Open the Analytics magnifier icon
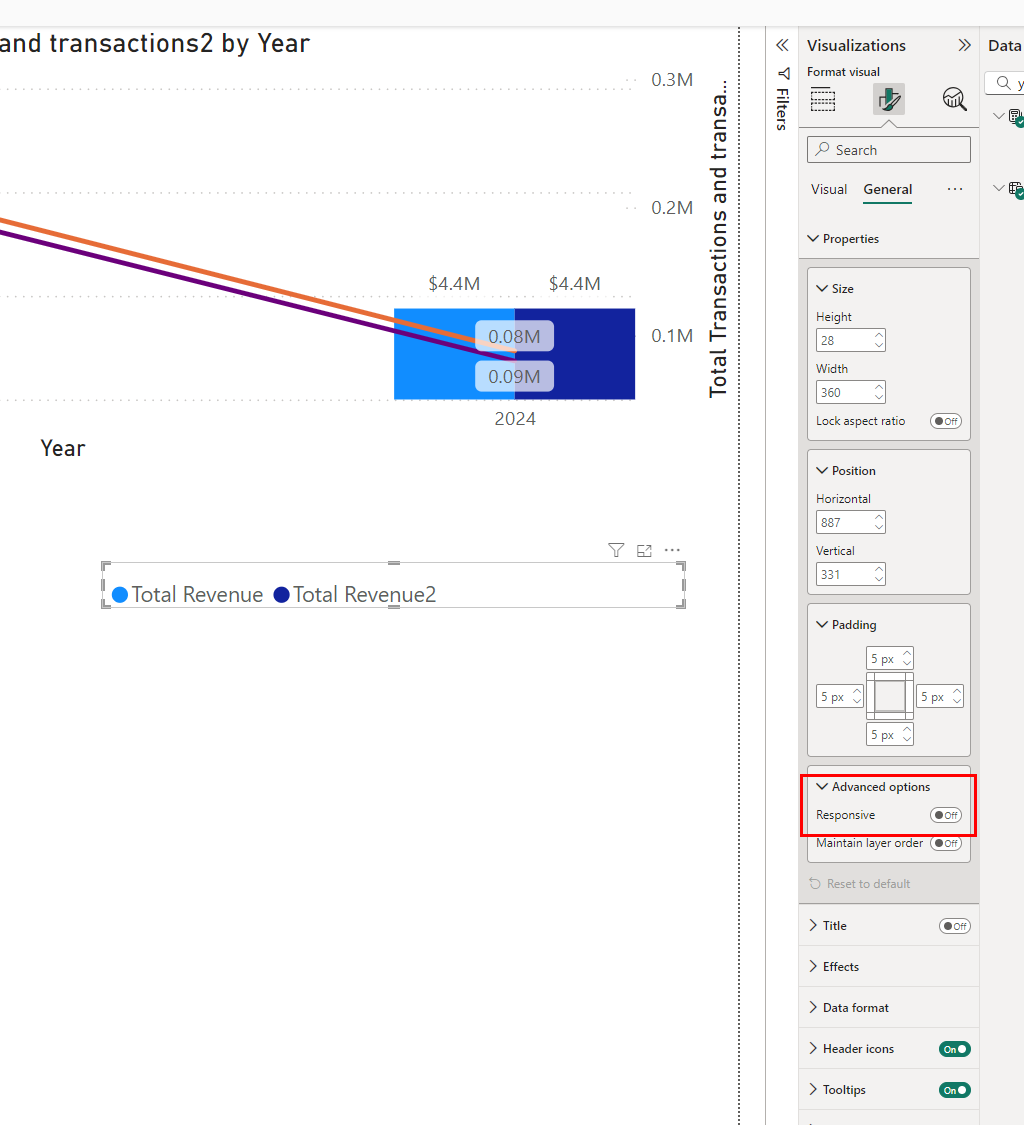 pyautogui.click(x=954, y=99)
